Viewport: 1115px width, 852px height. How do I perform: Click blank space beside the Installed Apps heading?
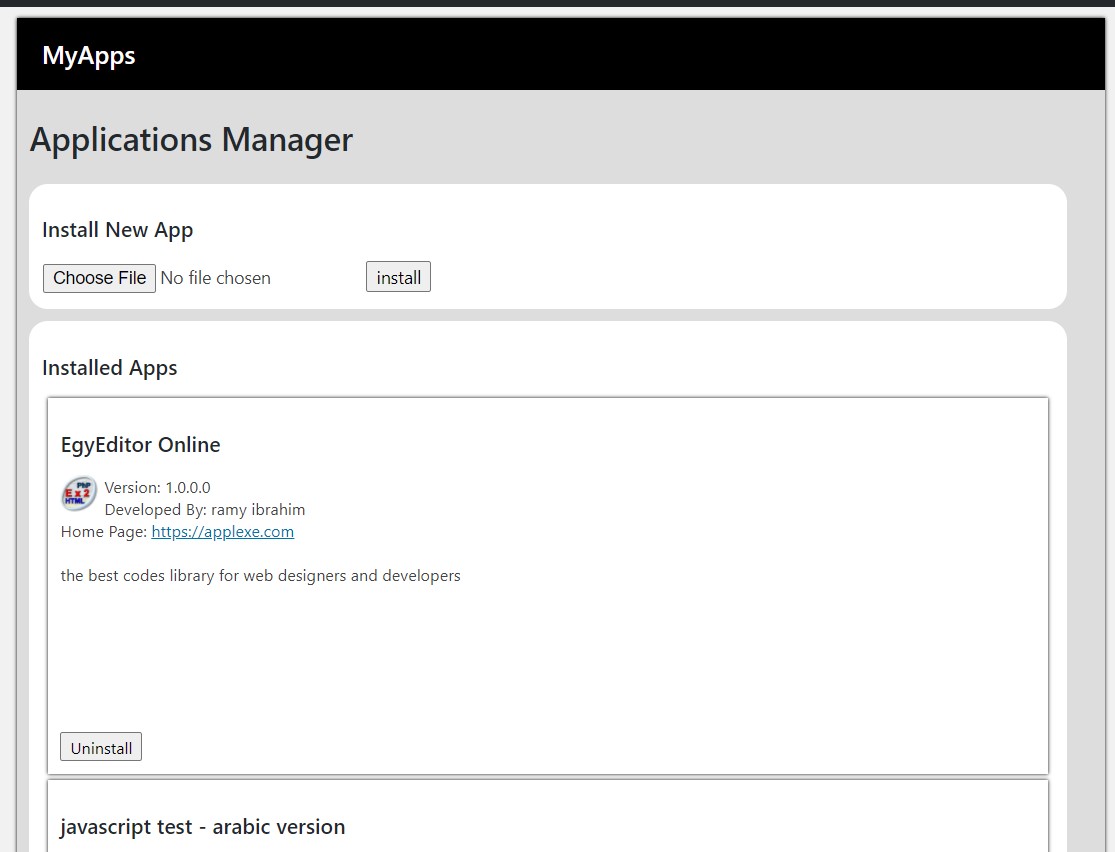[x=600, y=368]
